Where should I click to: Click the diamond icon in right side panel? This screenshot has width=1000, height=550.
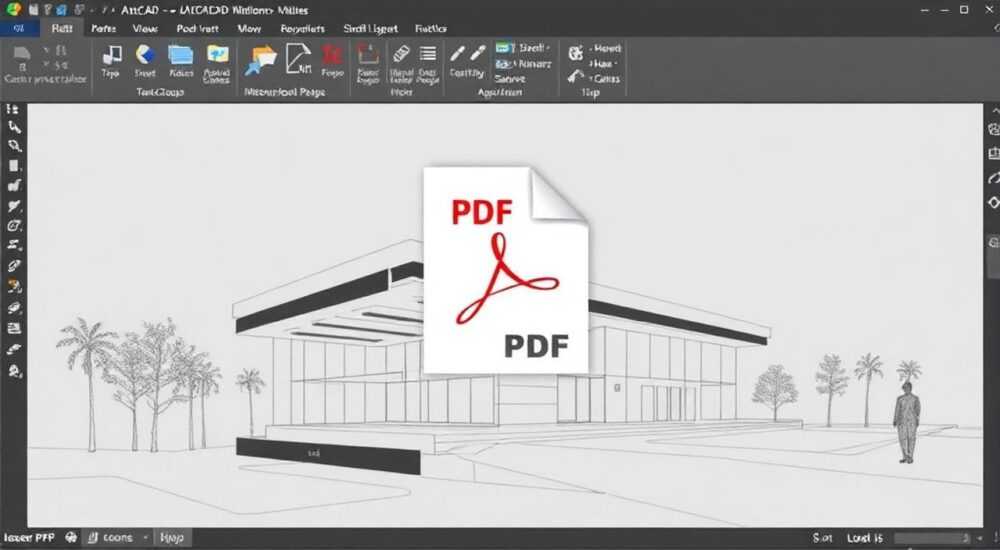click(x=994, y=202)
